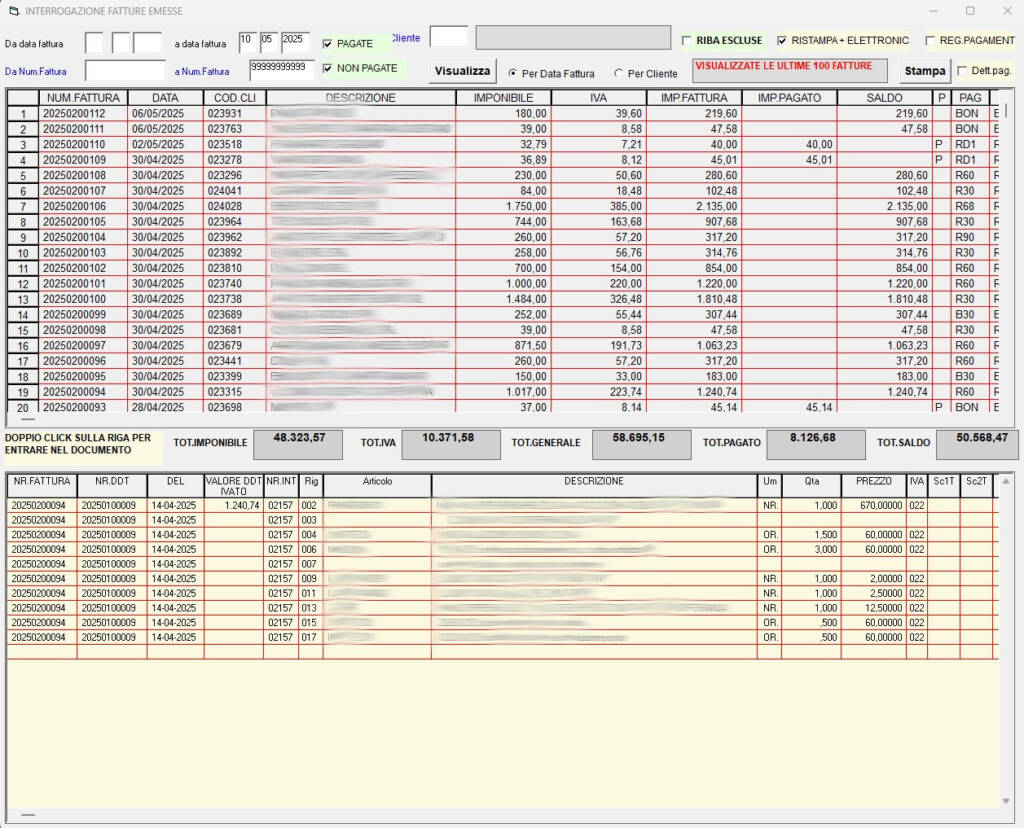1024x828 pixels.
Task: Click the Qta column header
Action: [x=812, y=486]
